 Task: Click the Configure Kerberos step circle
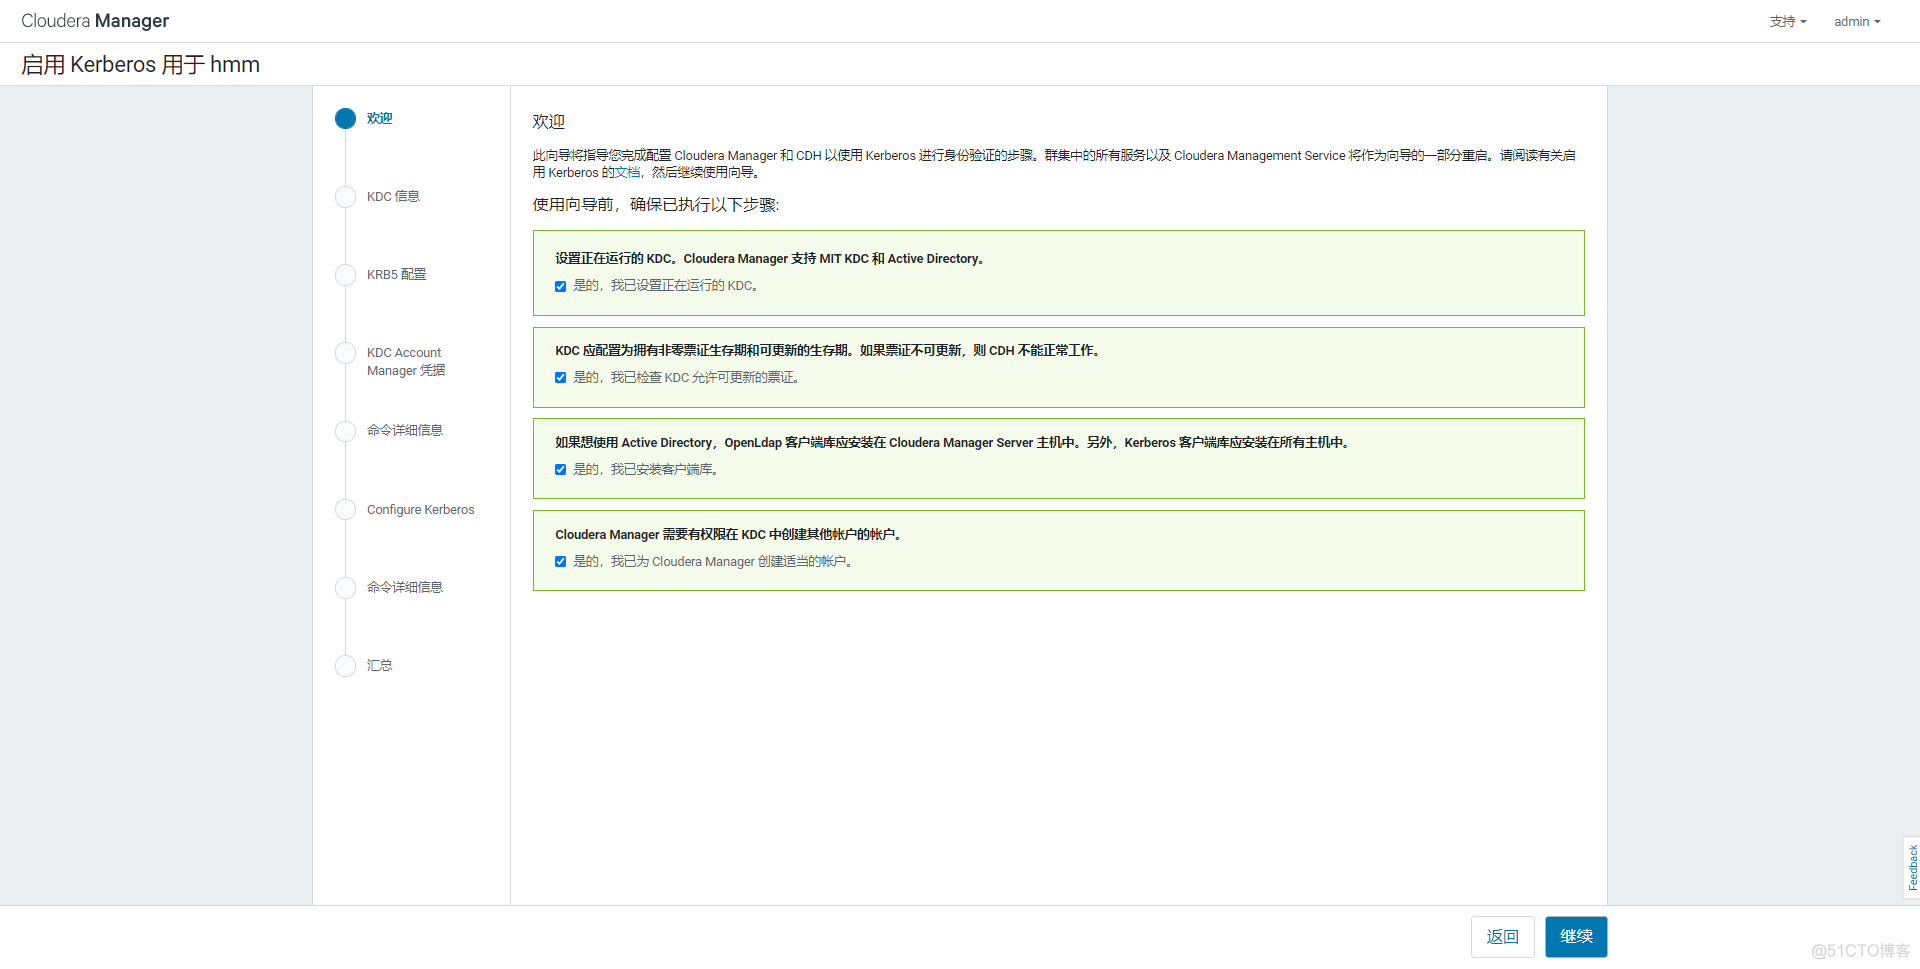coord(345,510)
